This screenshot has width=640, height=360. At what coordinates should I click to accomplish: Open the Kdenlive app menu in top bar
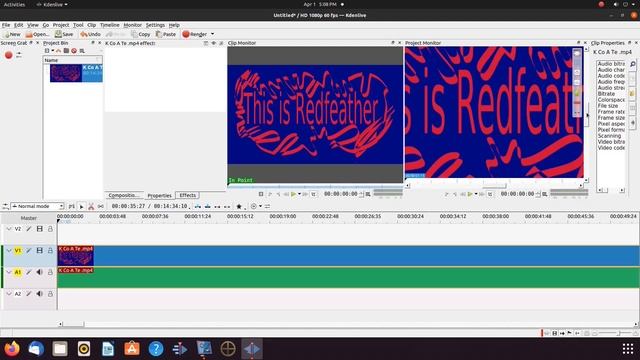pyautogui.click(x=52, y=4)
